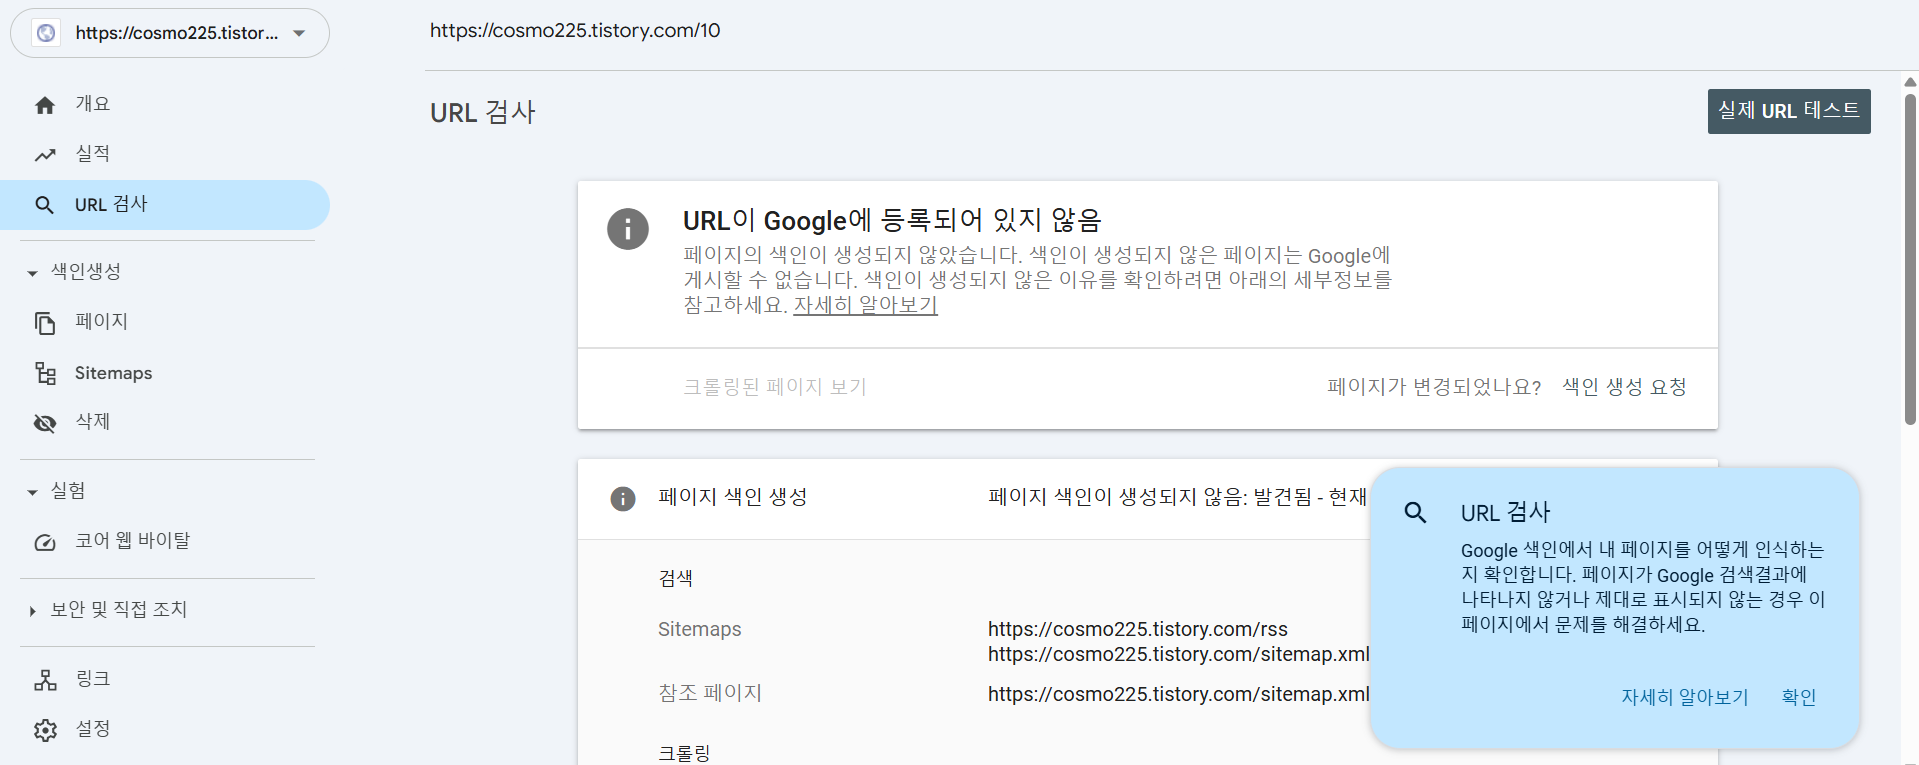
Task: Click the 크롤링 section label
Action: [x=684, y=753]
